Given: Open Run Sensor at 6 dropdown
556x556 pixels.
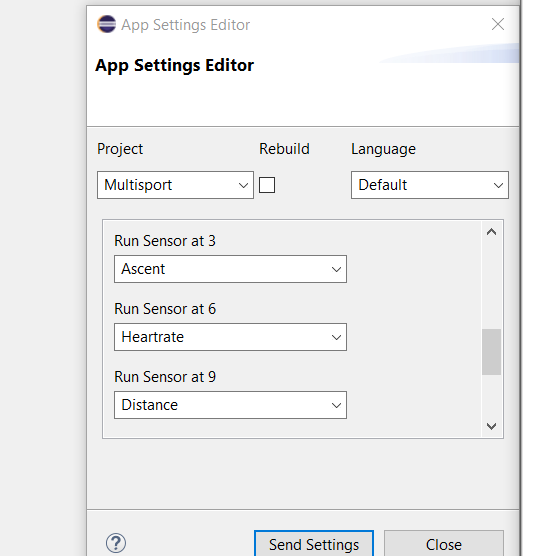Looking at the screenshot, I should pyautogui.click(x=230, y=337).
